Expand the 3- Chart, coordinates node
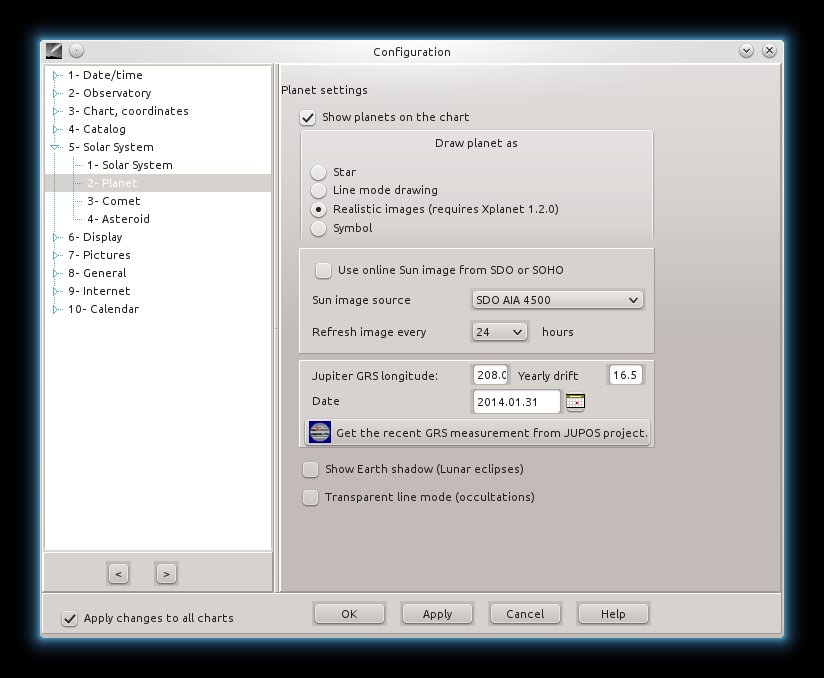The width and height of the screenshot is (824, 678). tap(56, 111)
